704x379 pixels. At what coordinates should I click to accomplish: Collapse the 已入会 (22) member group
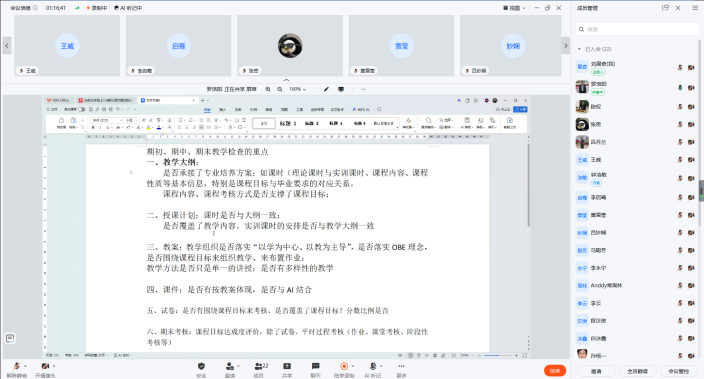coord(580,49)
